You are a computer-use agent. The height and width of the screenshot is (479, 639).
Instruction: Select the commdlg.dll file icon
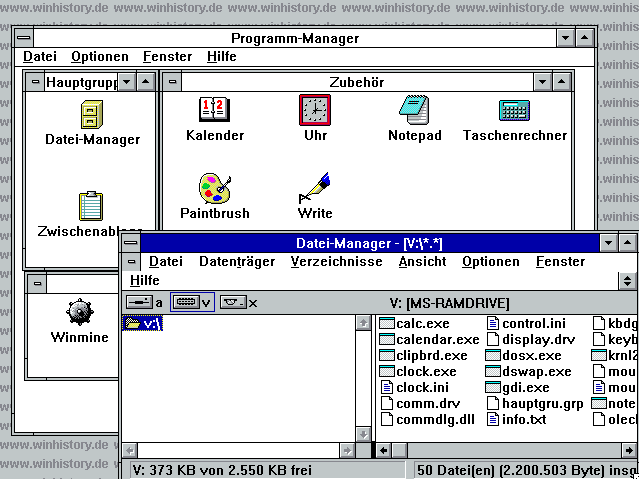tap(387, 419)
